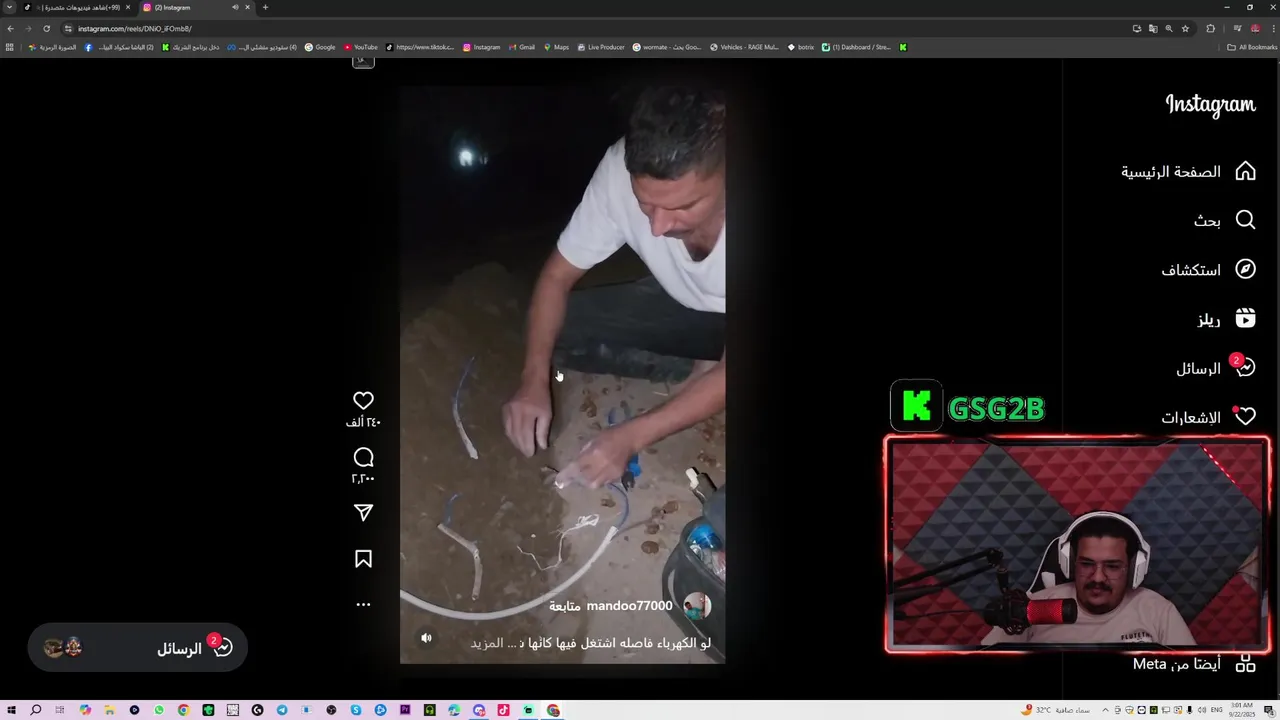Open a new browser tab
The width and height of the screenshot is (1280, 720).
[x=265, y=7]
